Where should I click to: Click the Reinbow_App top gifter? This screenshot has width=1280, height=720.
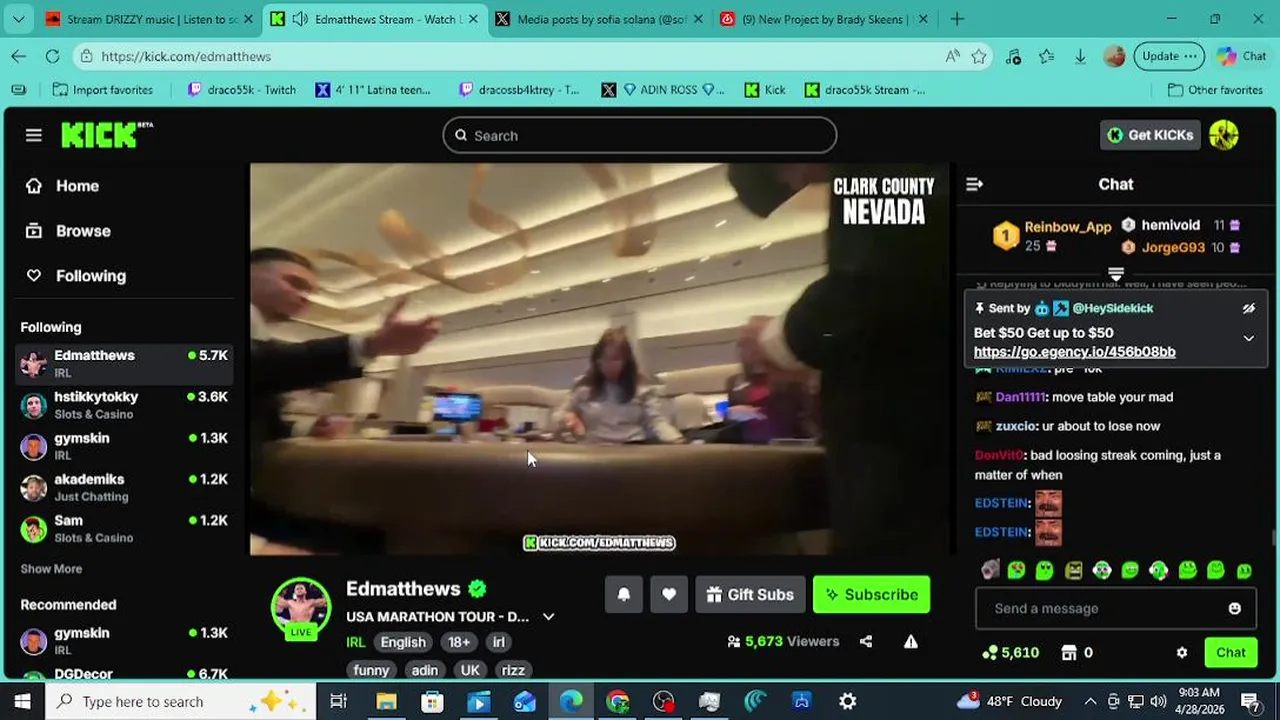[1067, 227]
